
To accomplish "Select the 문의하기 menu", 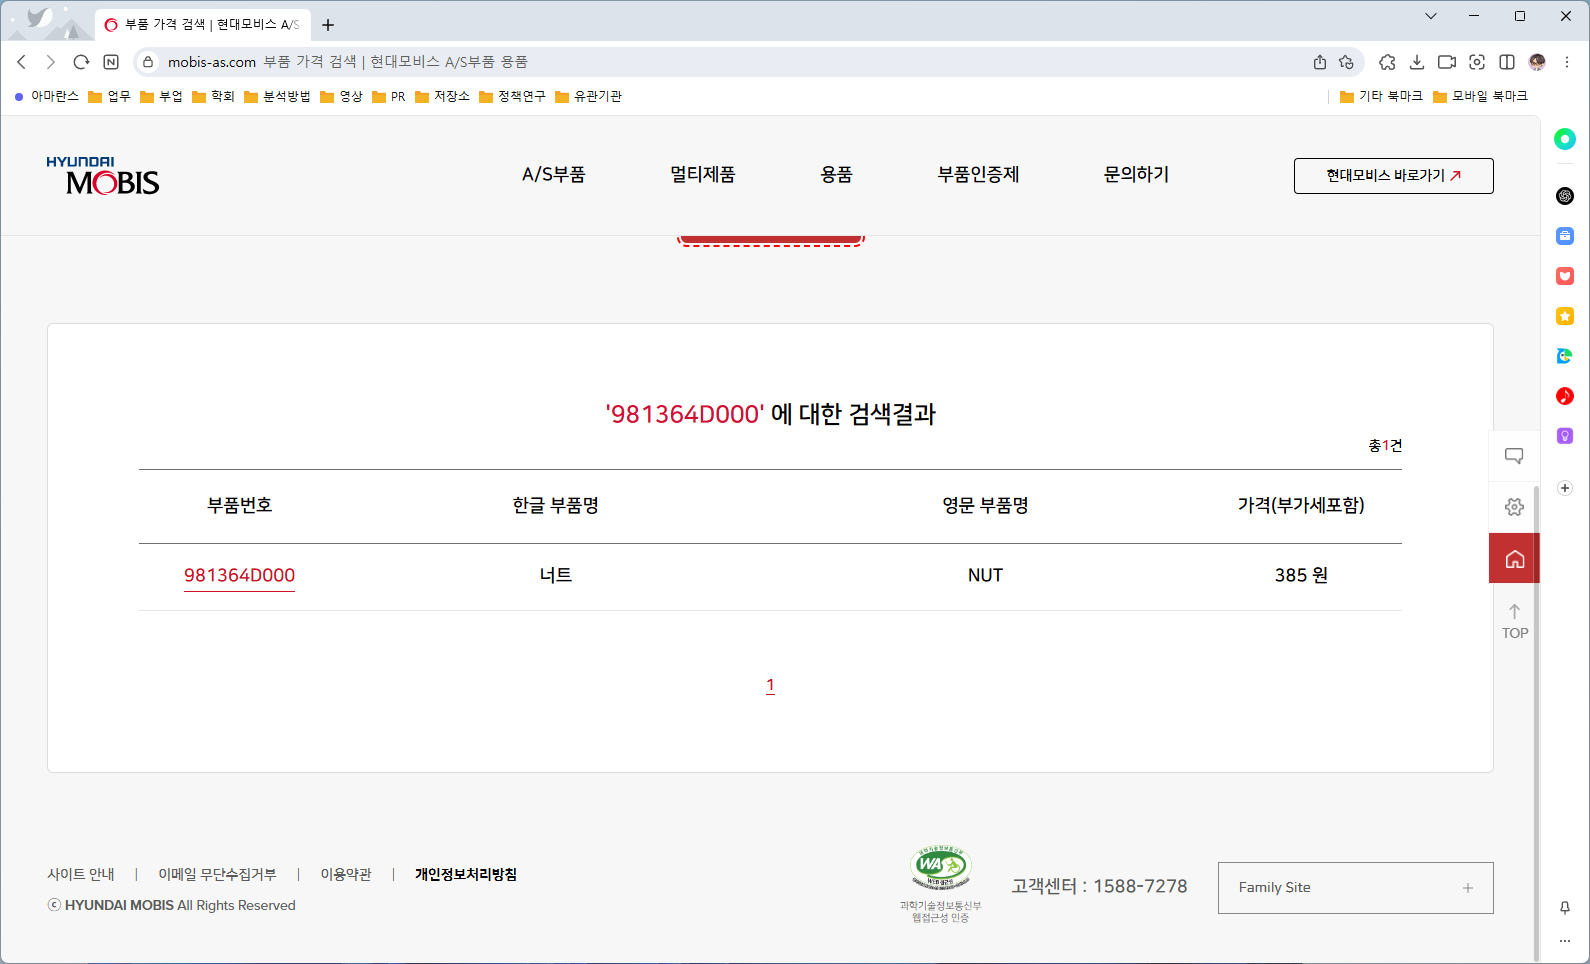I will coord(1136,175).
